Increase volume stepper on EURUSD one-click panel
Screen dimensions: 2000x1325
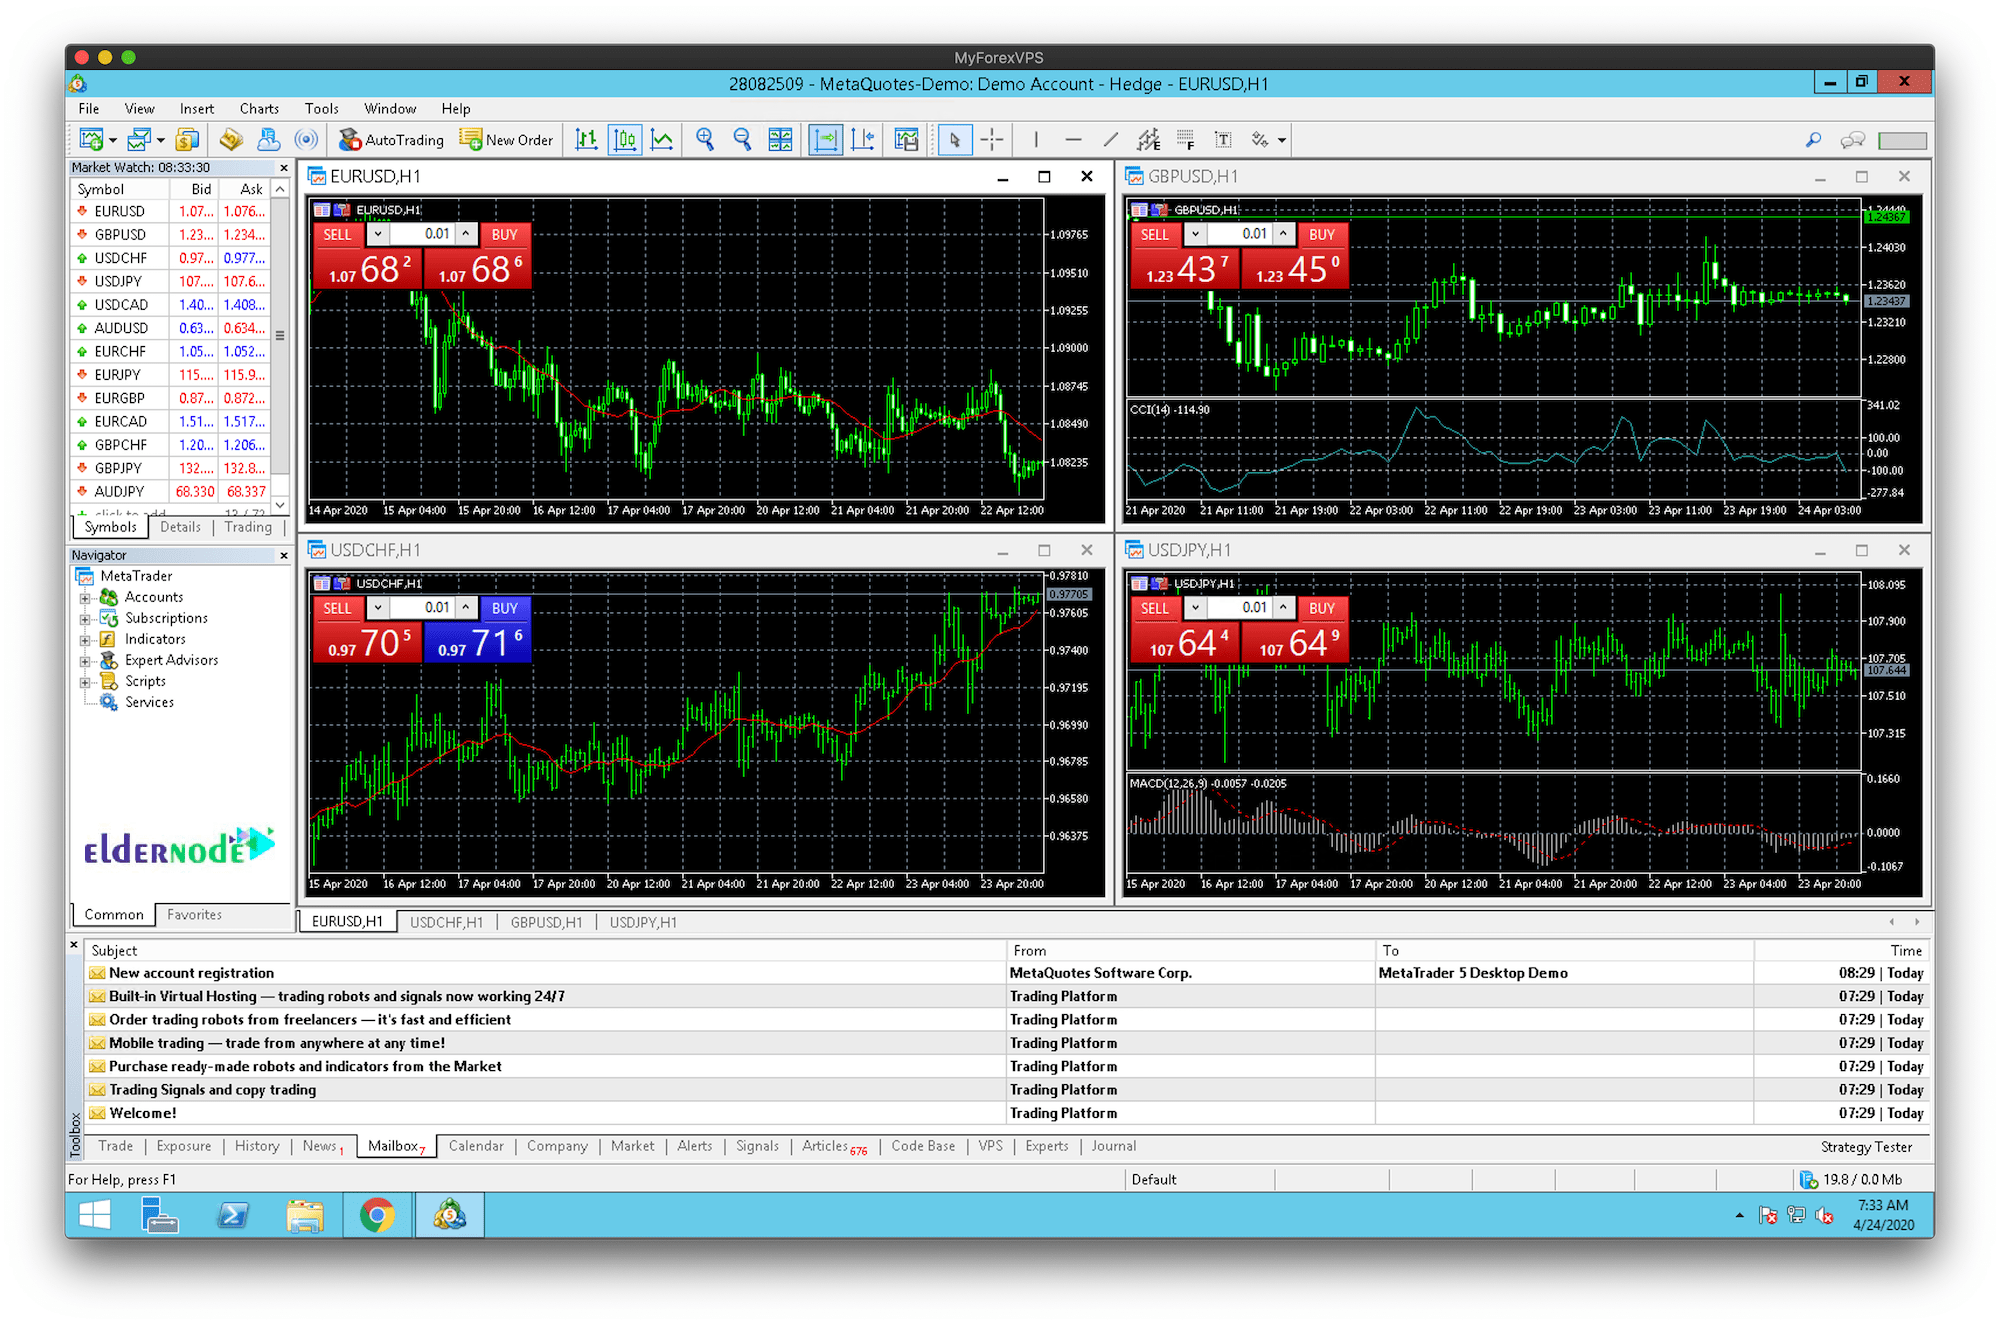point(466,234)
